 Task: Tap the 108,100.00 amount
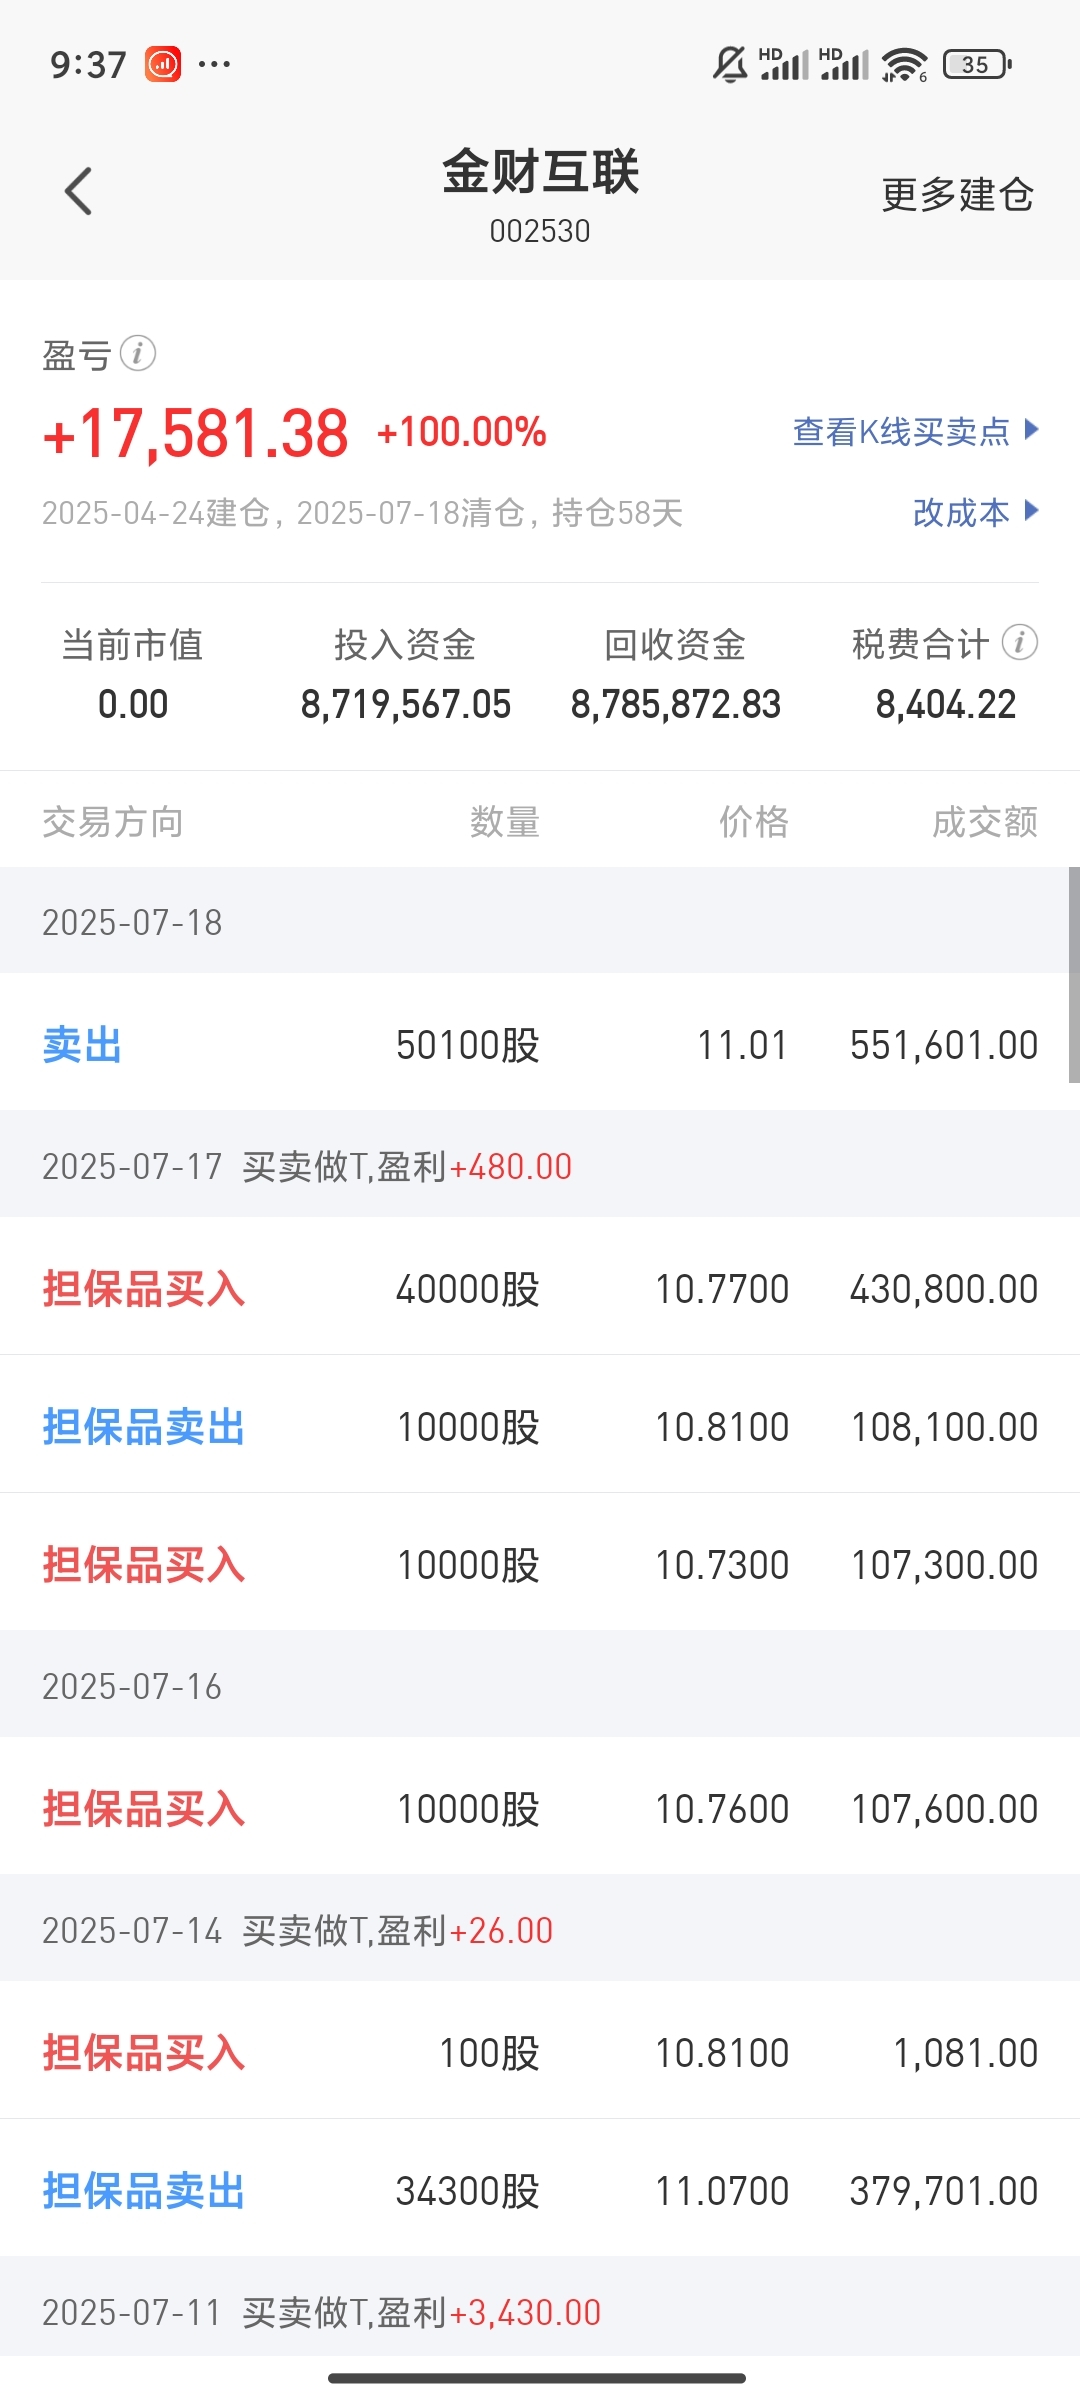(x=944, y=1427)
